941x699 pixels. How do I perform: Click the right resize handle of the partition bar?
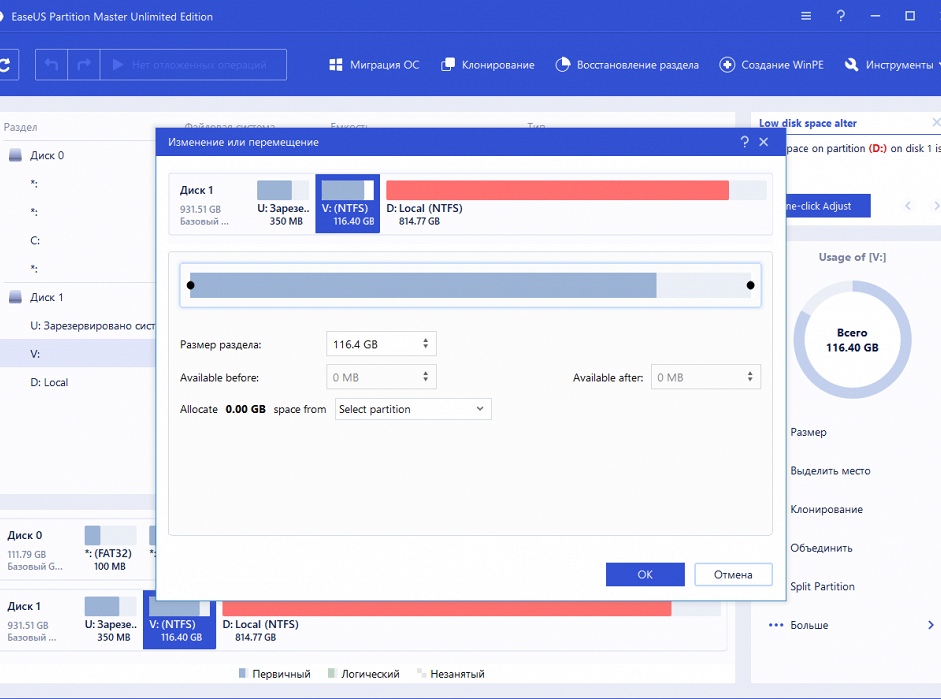[750, 285]
